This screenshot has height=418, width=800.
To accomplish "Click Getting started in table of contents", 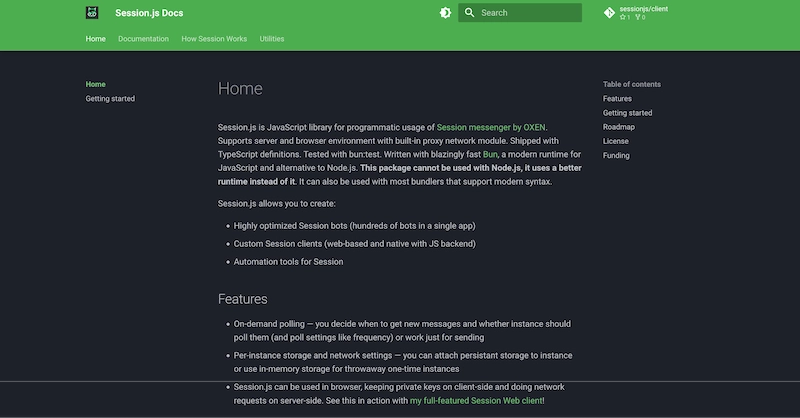I will (627, 113).
